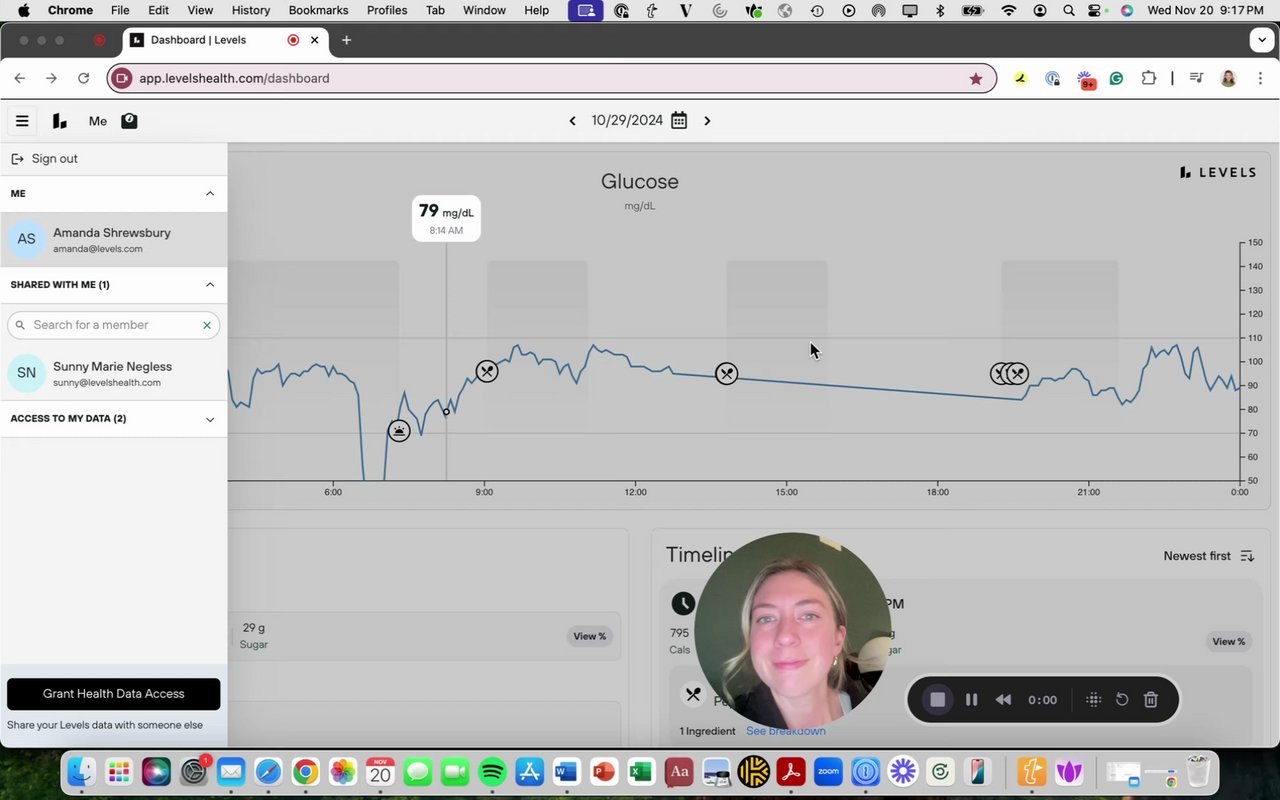This screenshot has width=1280, height=800.
Task: Go back in browser history
Action: tap(20, 78)
